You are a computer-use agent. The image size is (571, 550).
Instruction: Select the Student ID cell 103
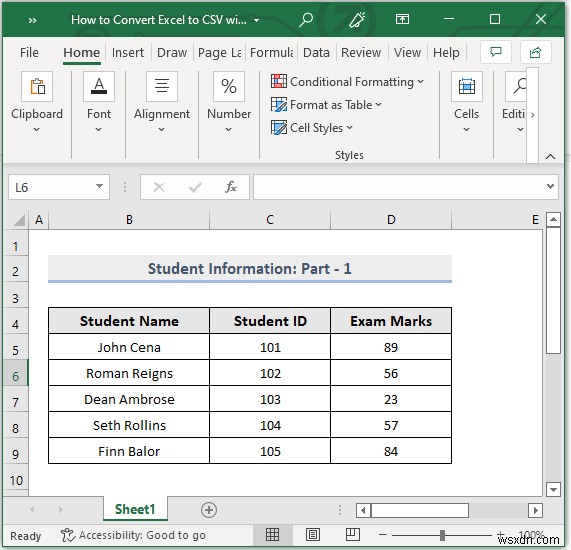pos(270,400)
